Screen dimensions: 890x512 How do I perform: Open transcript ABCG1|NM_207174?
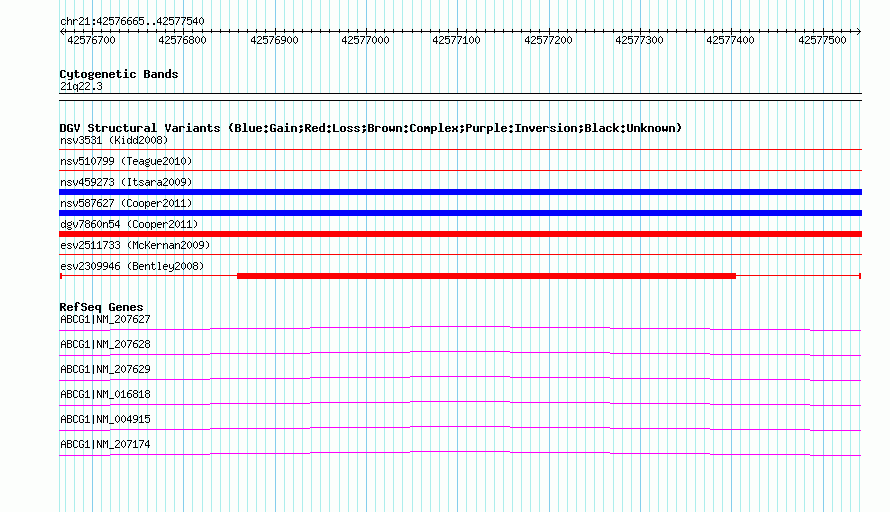pos(105,444)
